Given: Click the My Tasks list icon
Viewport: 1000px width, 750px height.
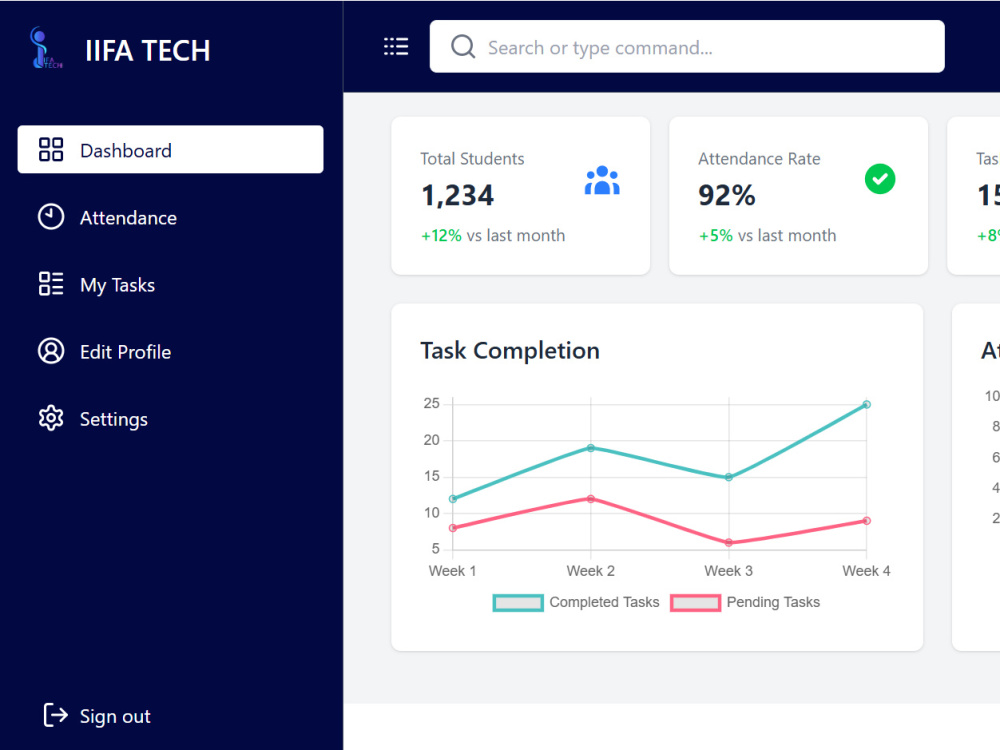Looking at the screenshot, I should click(x=51, y=284).
